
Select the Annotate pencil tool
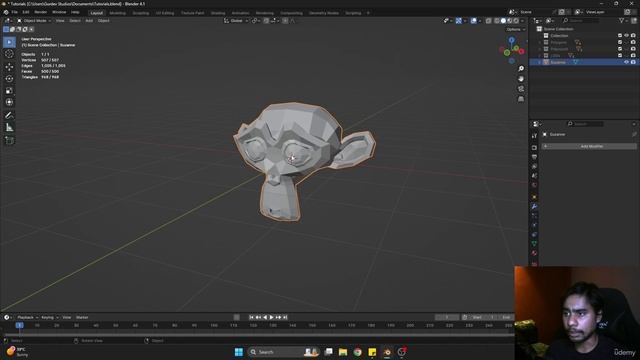tap(9, 116)
